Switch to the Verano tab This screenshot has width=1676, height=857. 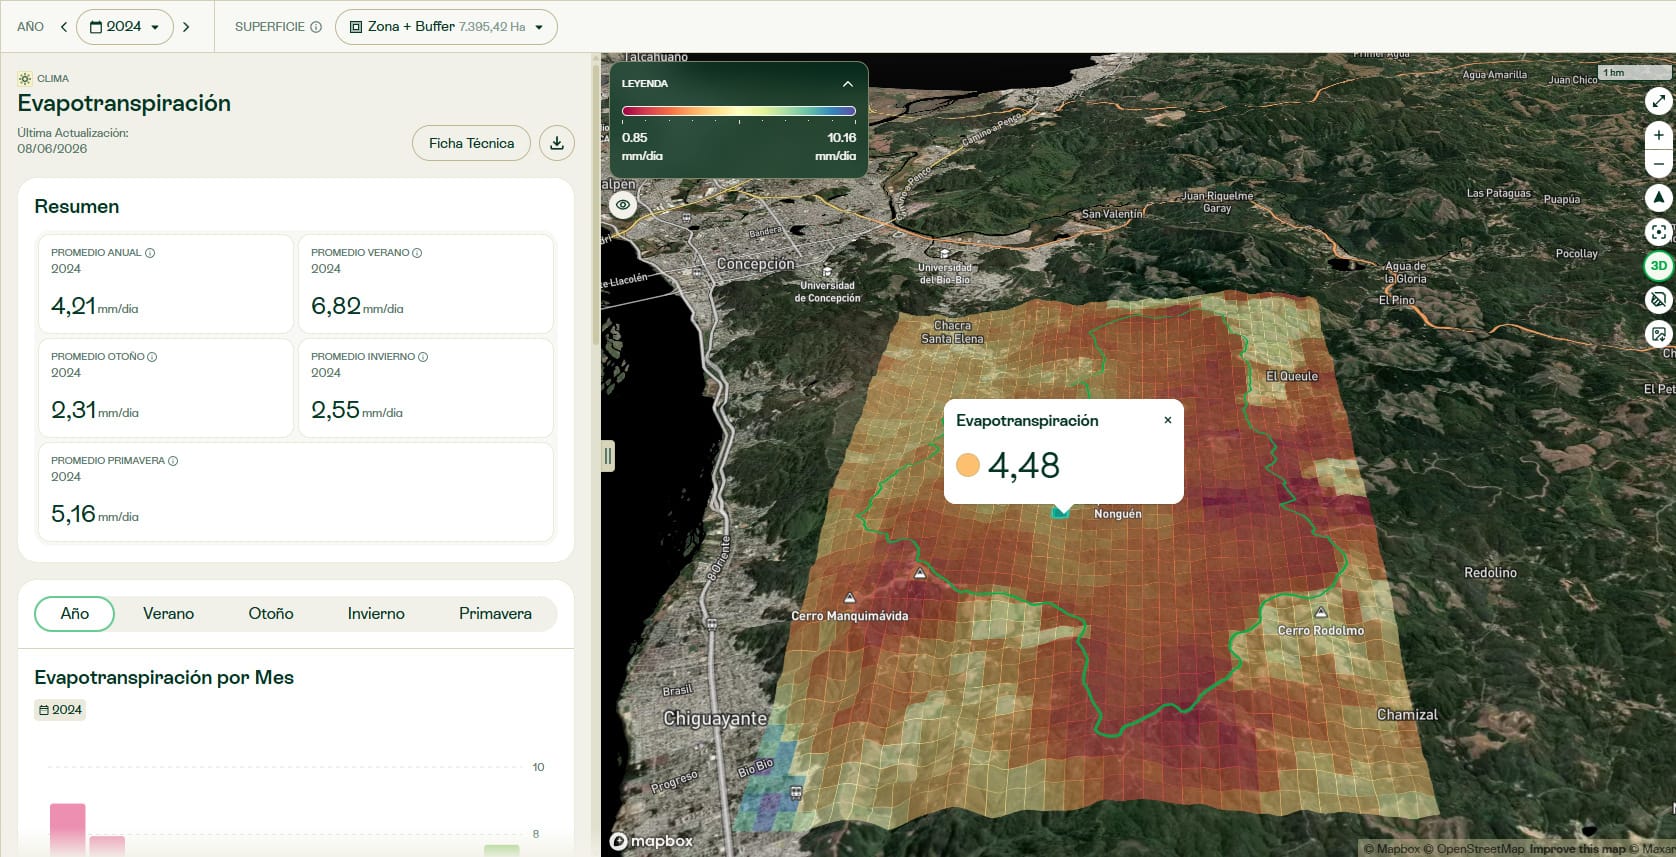pyautogui.click(x=168, y=614)
